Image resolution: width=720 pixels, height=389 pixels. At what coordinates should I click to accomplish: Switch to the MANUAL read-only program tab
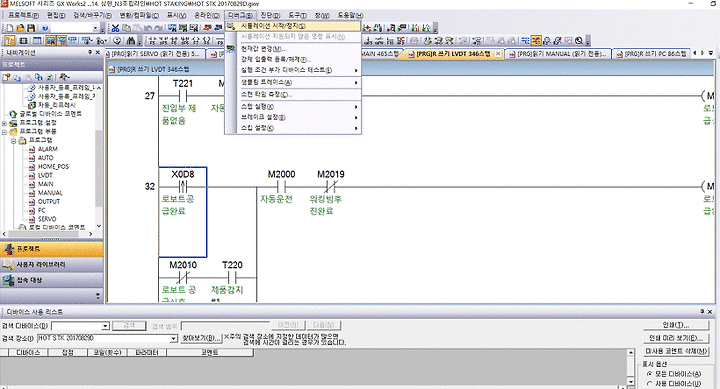[x=557, y=54]
